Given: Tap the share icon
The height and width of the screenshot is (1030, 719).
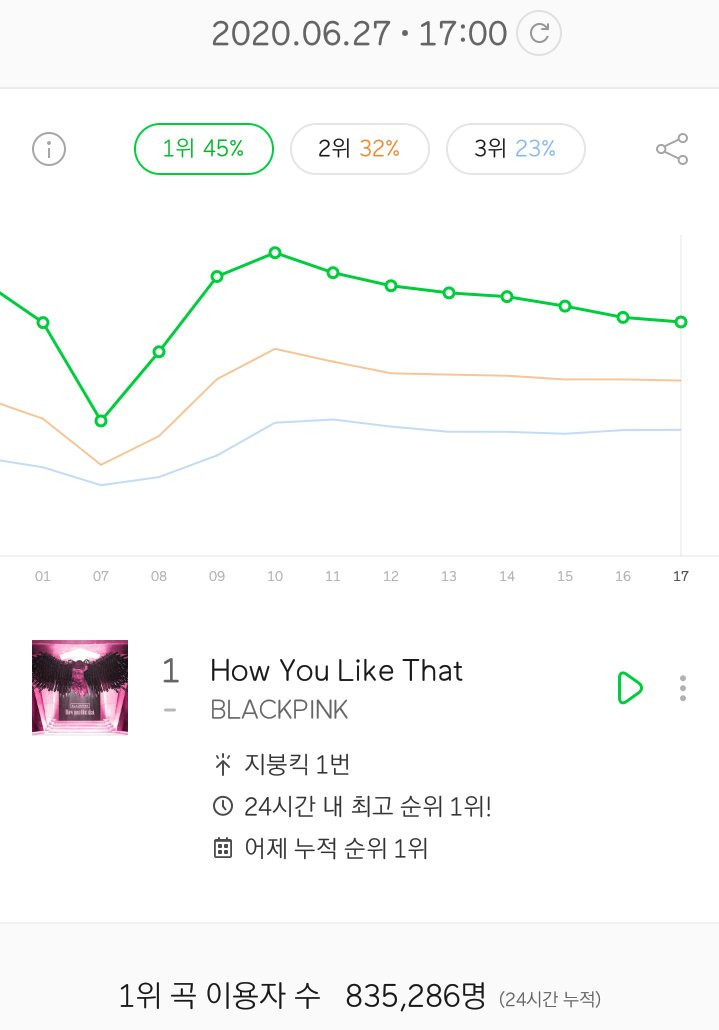Looking at the screenshot, I should click(x=672, y=149).
